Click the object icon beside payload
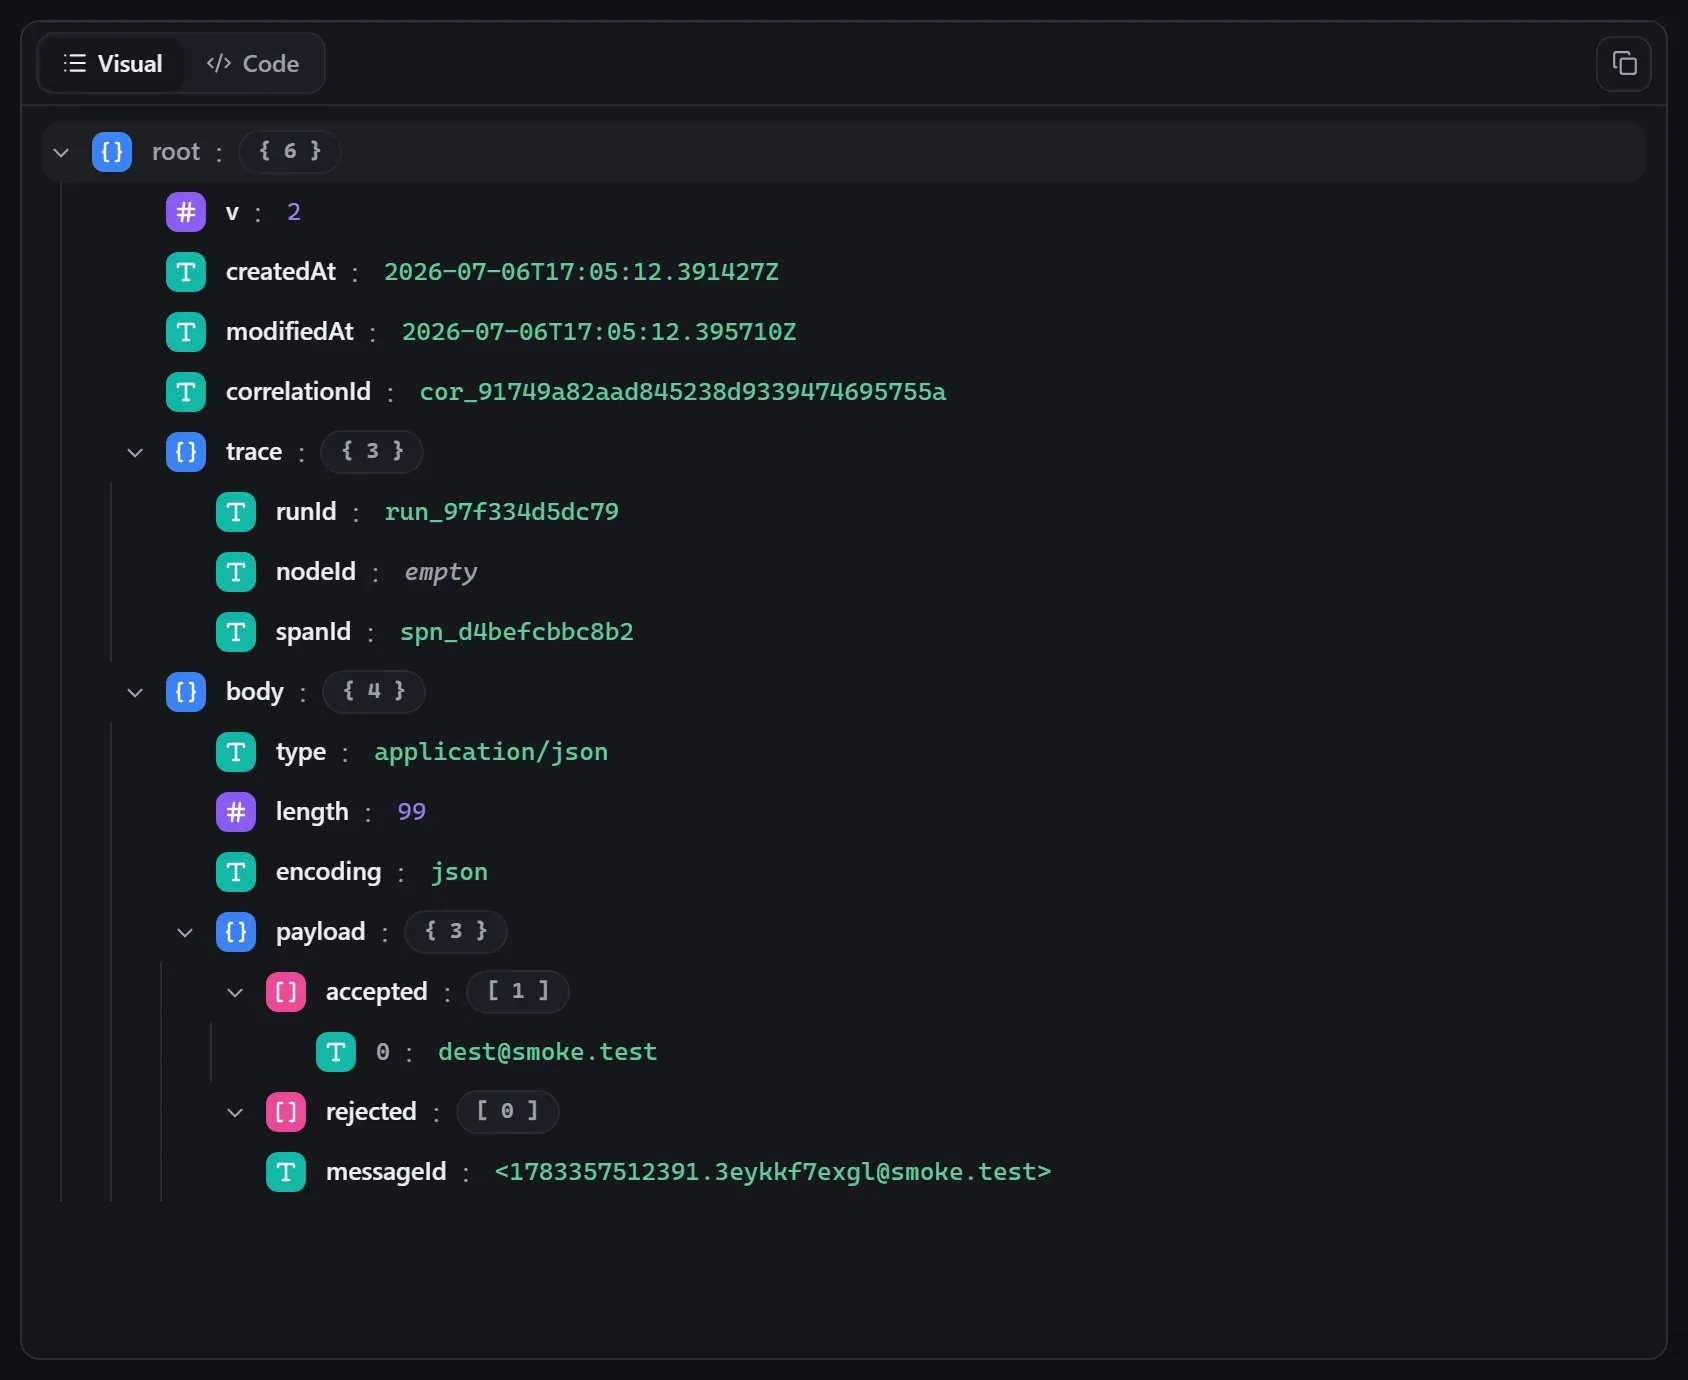The height and width of the screenshot is (1380, 1688). tap(236, 932)
